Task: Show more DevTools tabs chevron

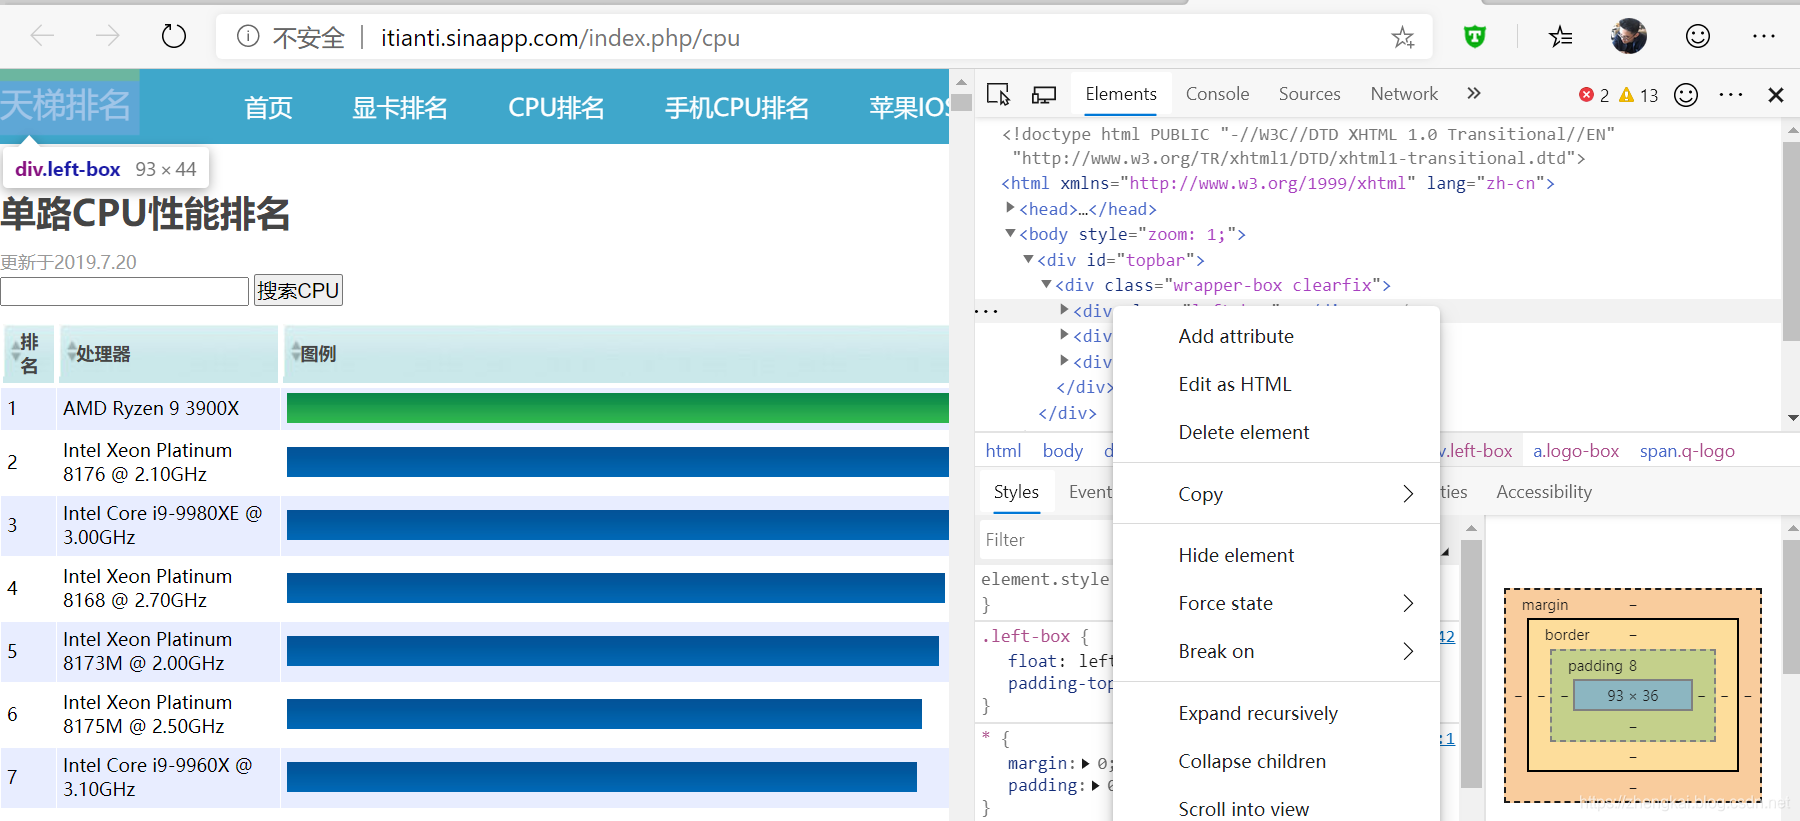Action: click(1474, 93)
